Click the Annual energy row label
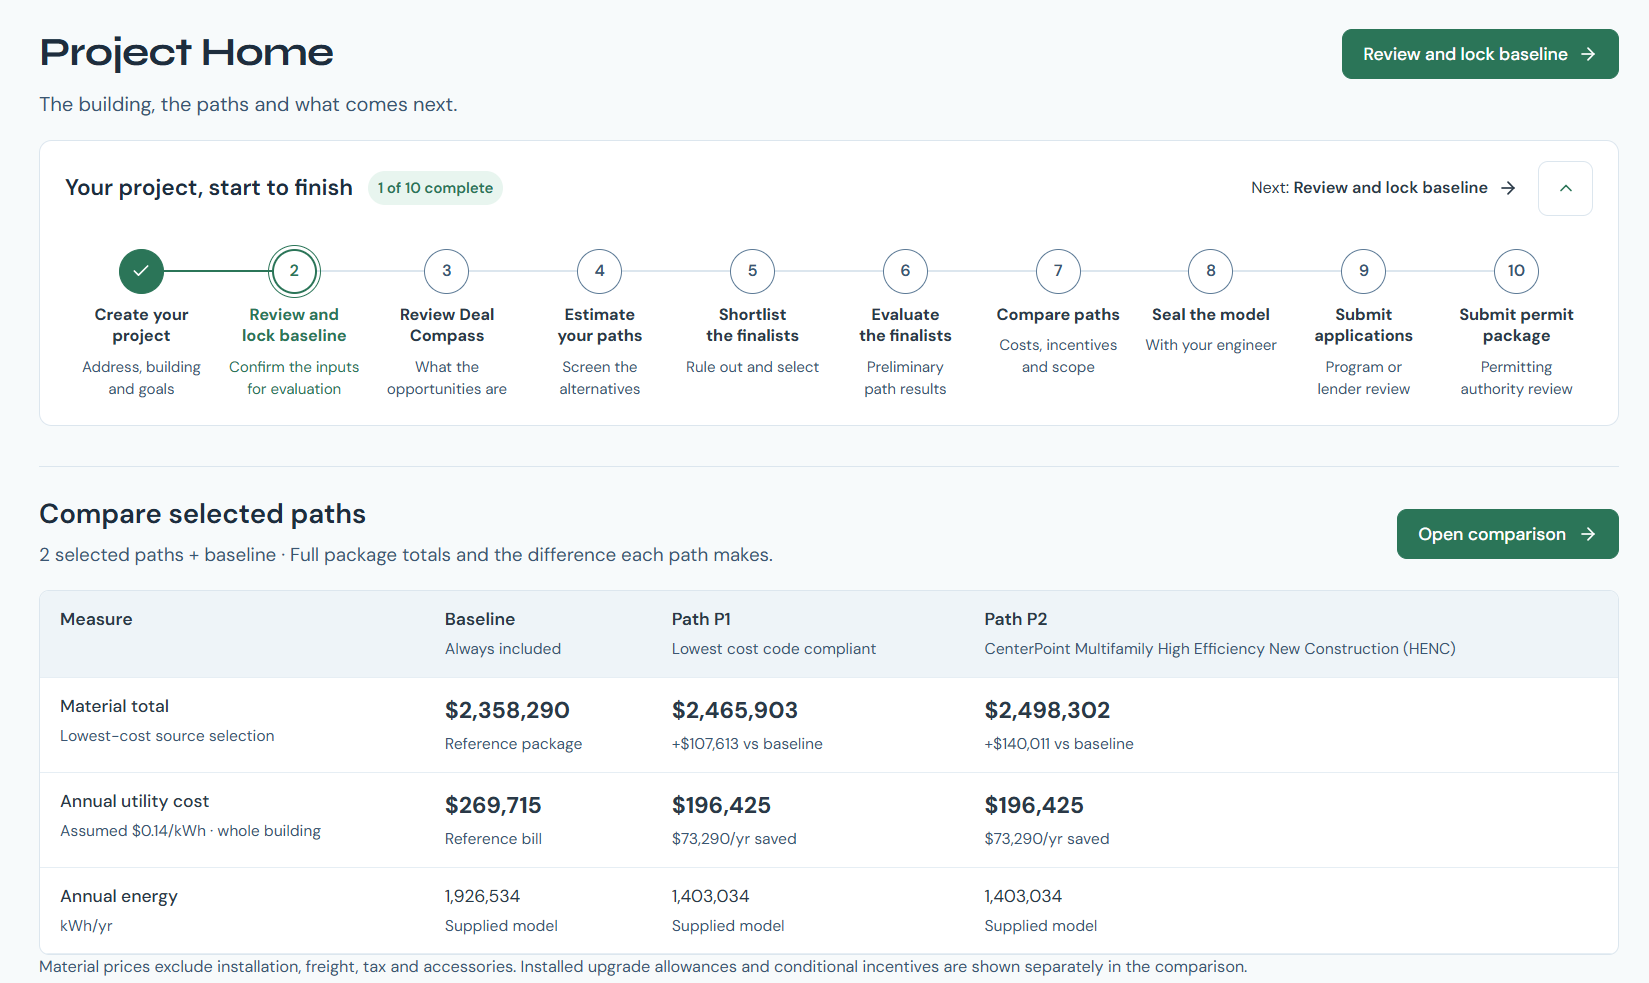1649x983 pixels. pyautogui.click(x=119, y=896)
